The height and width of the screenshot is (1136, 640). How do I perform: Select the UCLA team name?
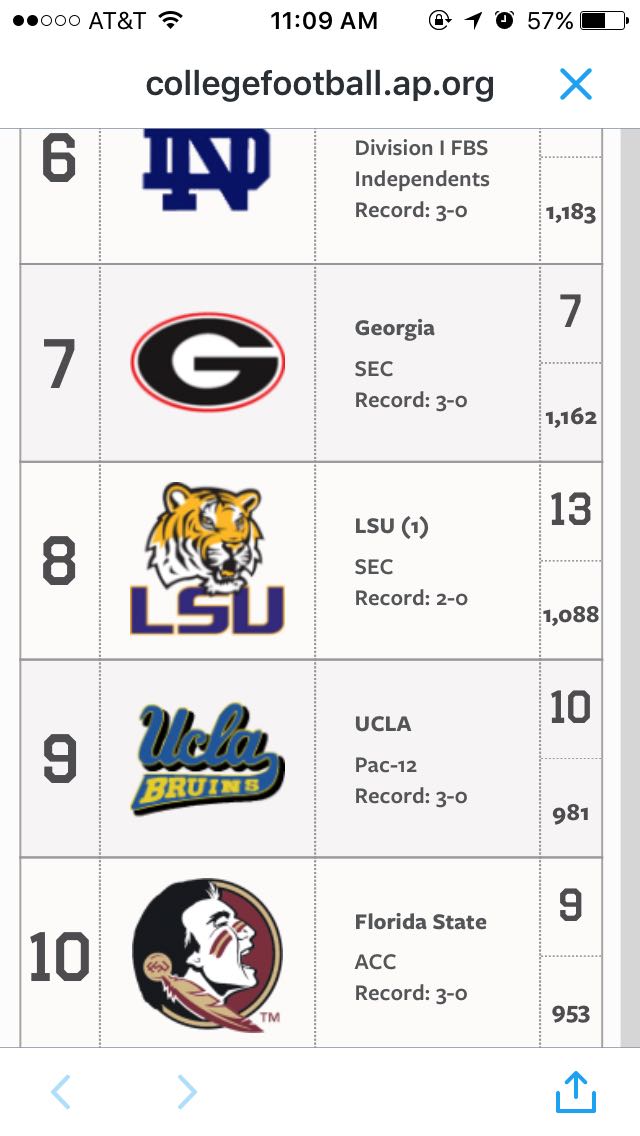(x=383, y=723)
